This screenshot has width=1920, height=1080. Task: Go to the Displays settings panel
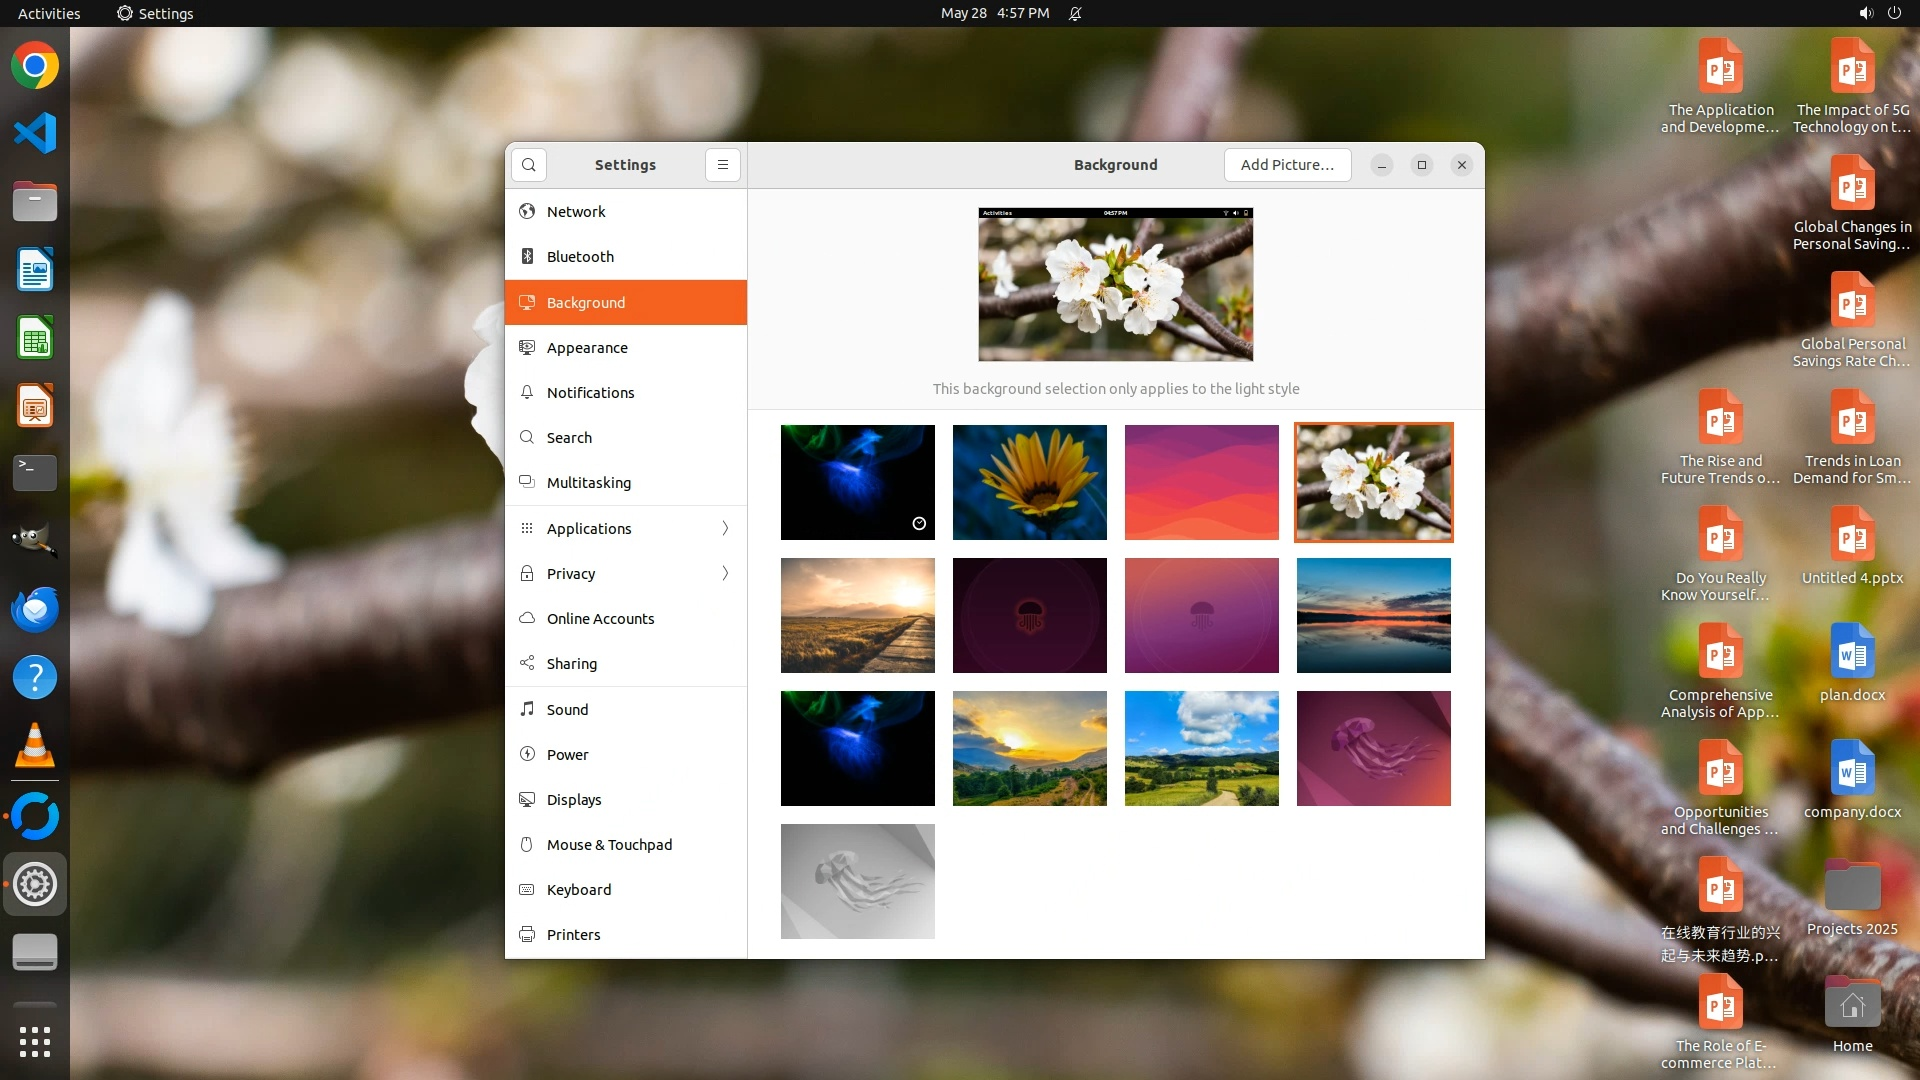pos(574,799)
